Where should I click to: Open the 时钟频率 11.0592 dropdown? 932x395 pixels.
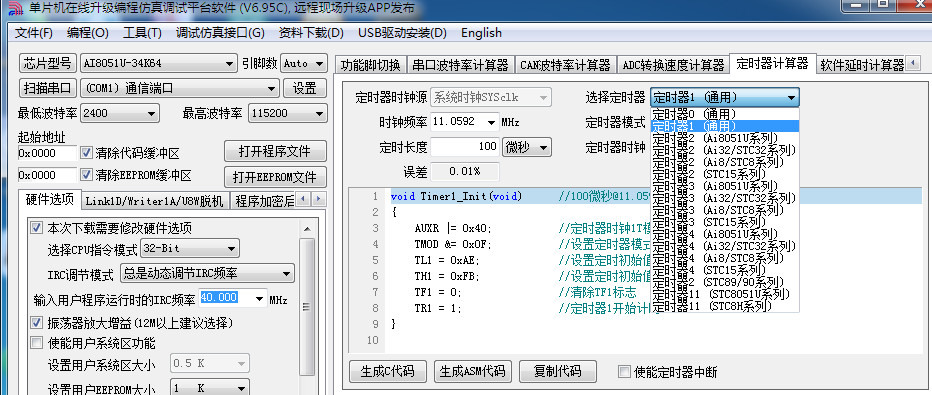point(492,122)
